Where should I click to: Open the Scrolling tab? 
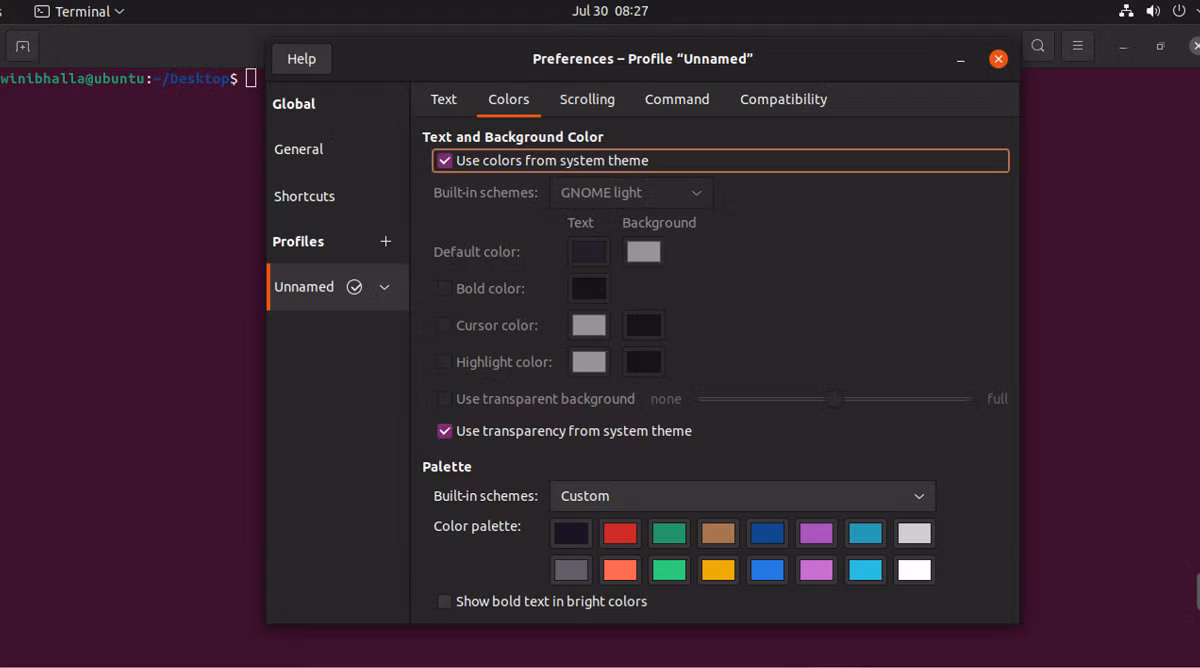587,99
